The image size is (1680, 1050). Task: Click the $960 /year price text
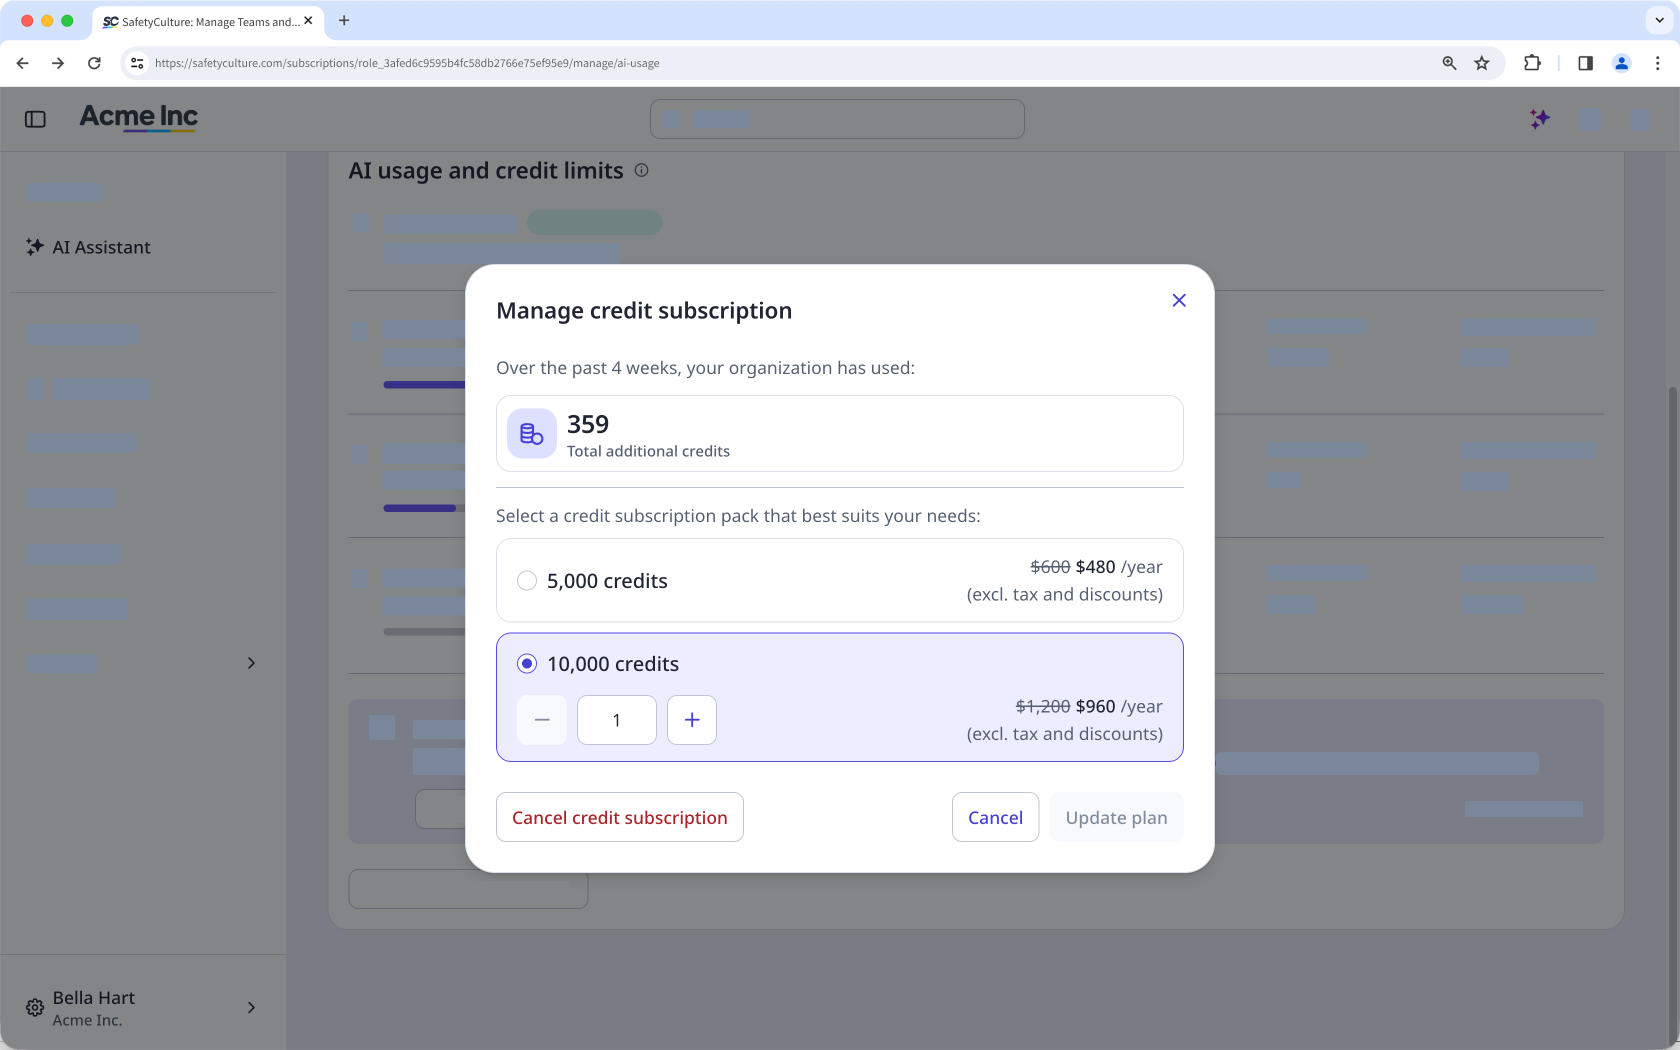click(x=1119, y=706)
